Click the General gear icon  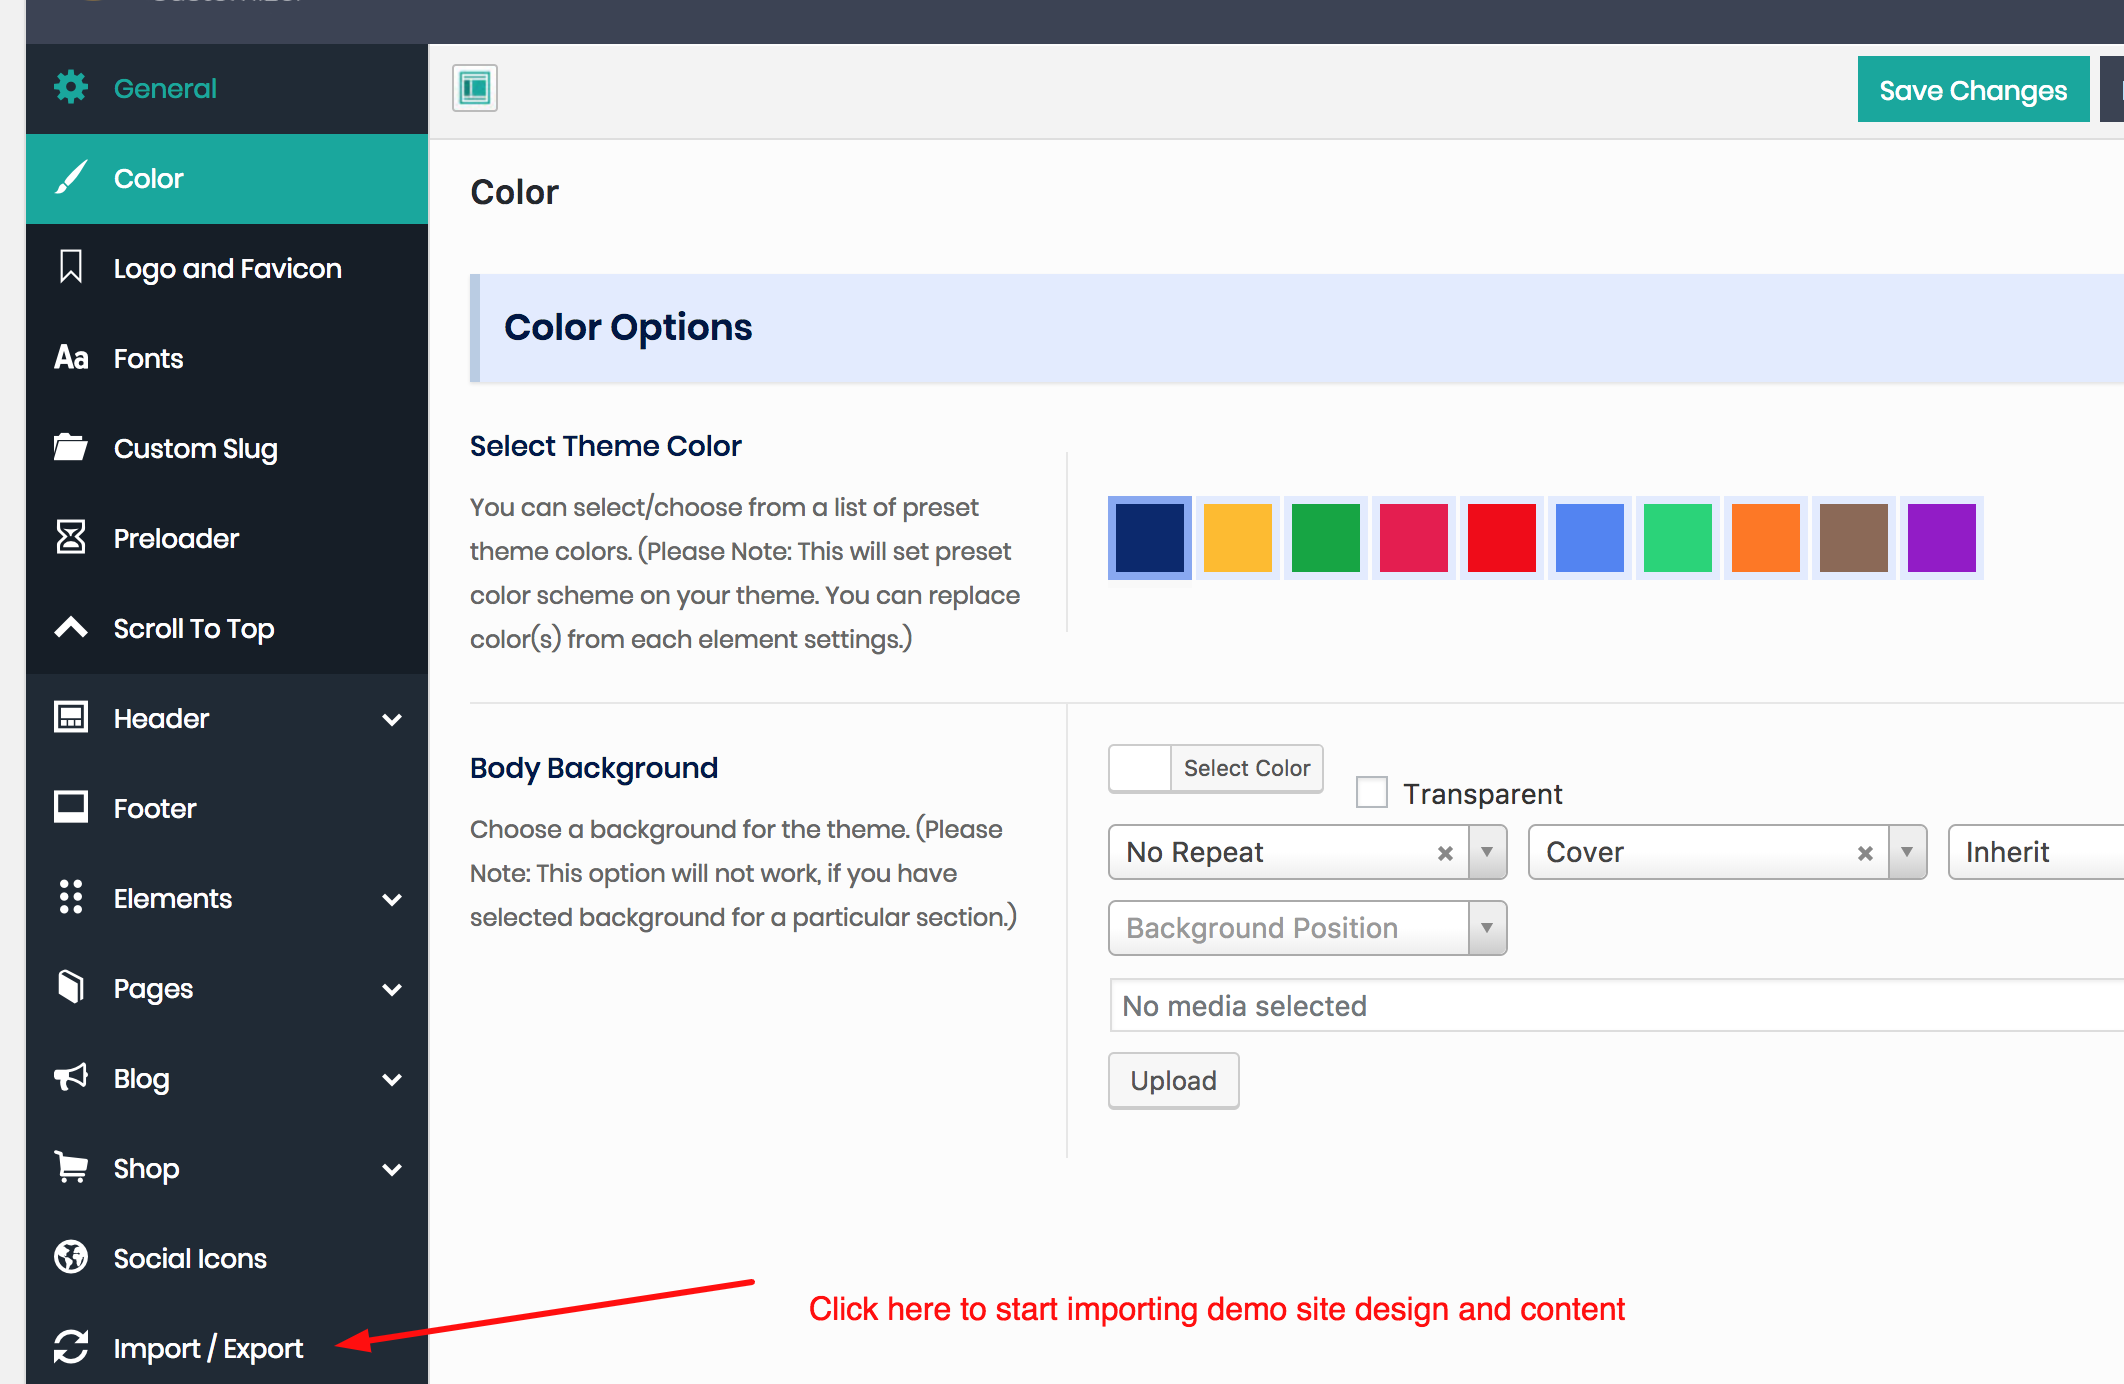71,88
